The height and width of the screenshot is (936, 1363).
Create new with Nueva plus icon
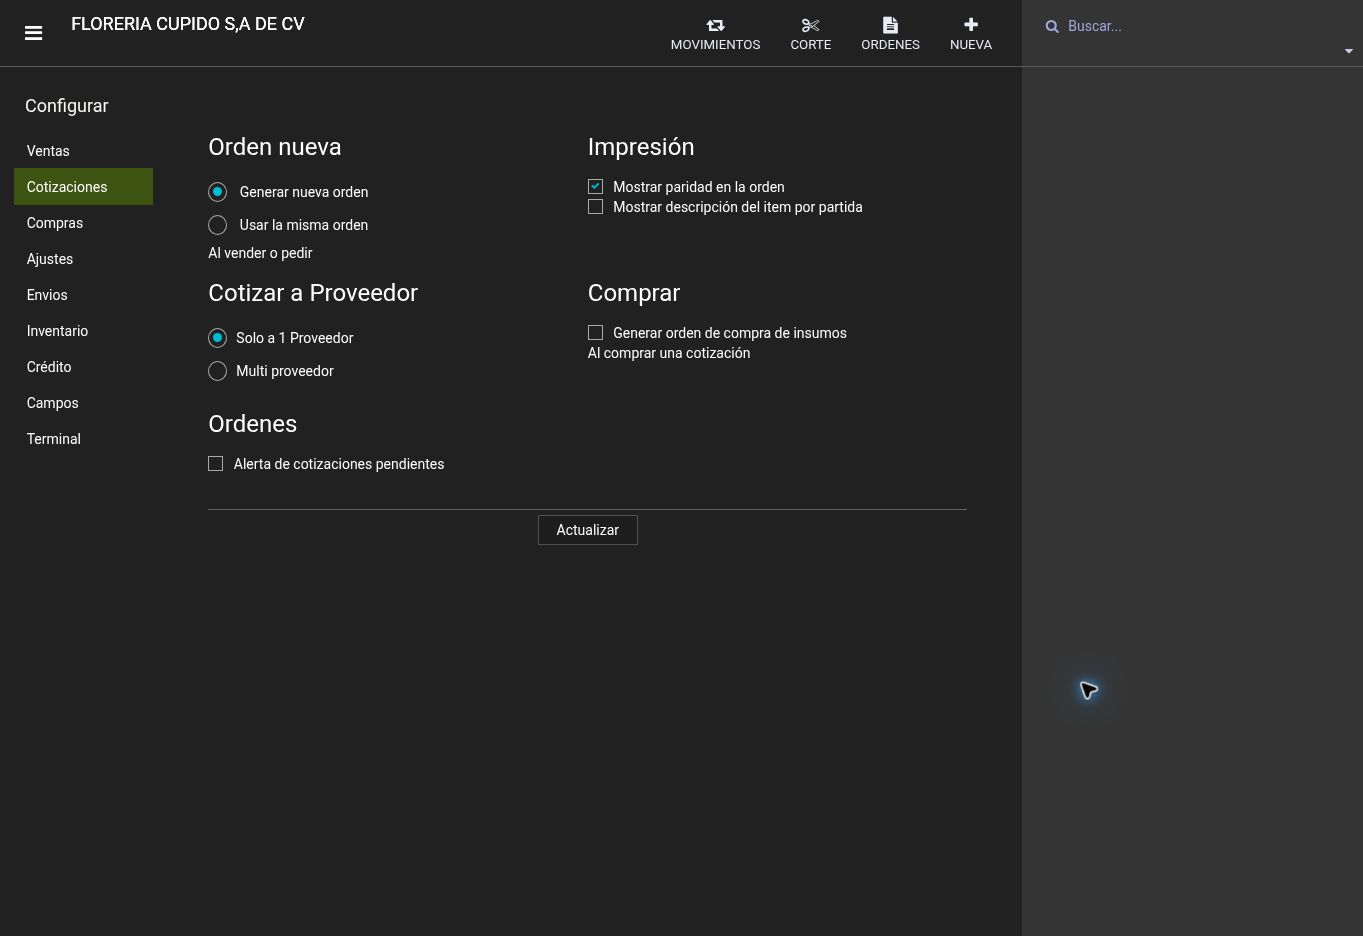[970, 34]
